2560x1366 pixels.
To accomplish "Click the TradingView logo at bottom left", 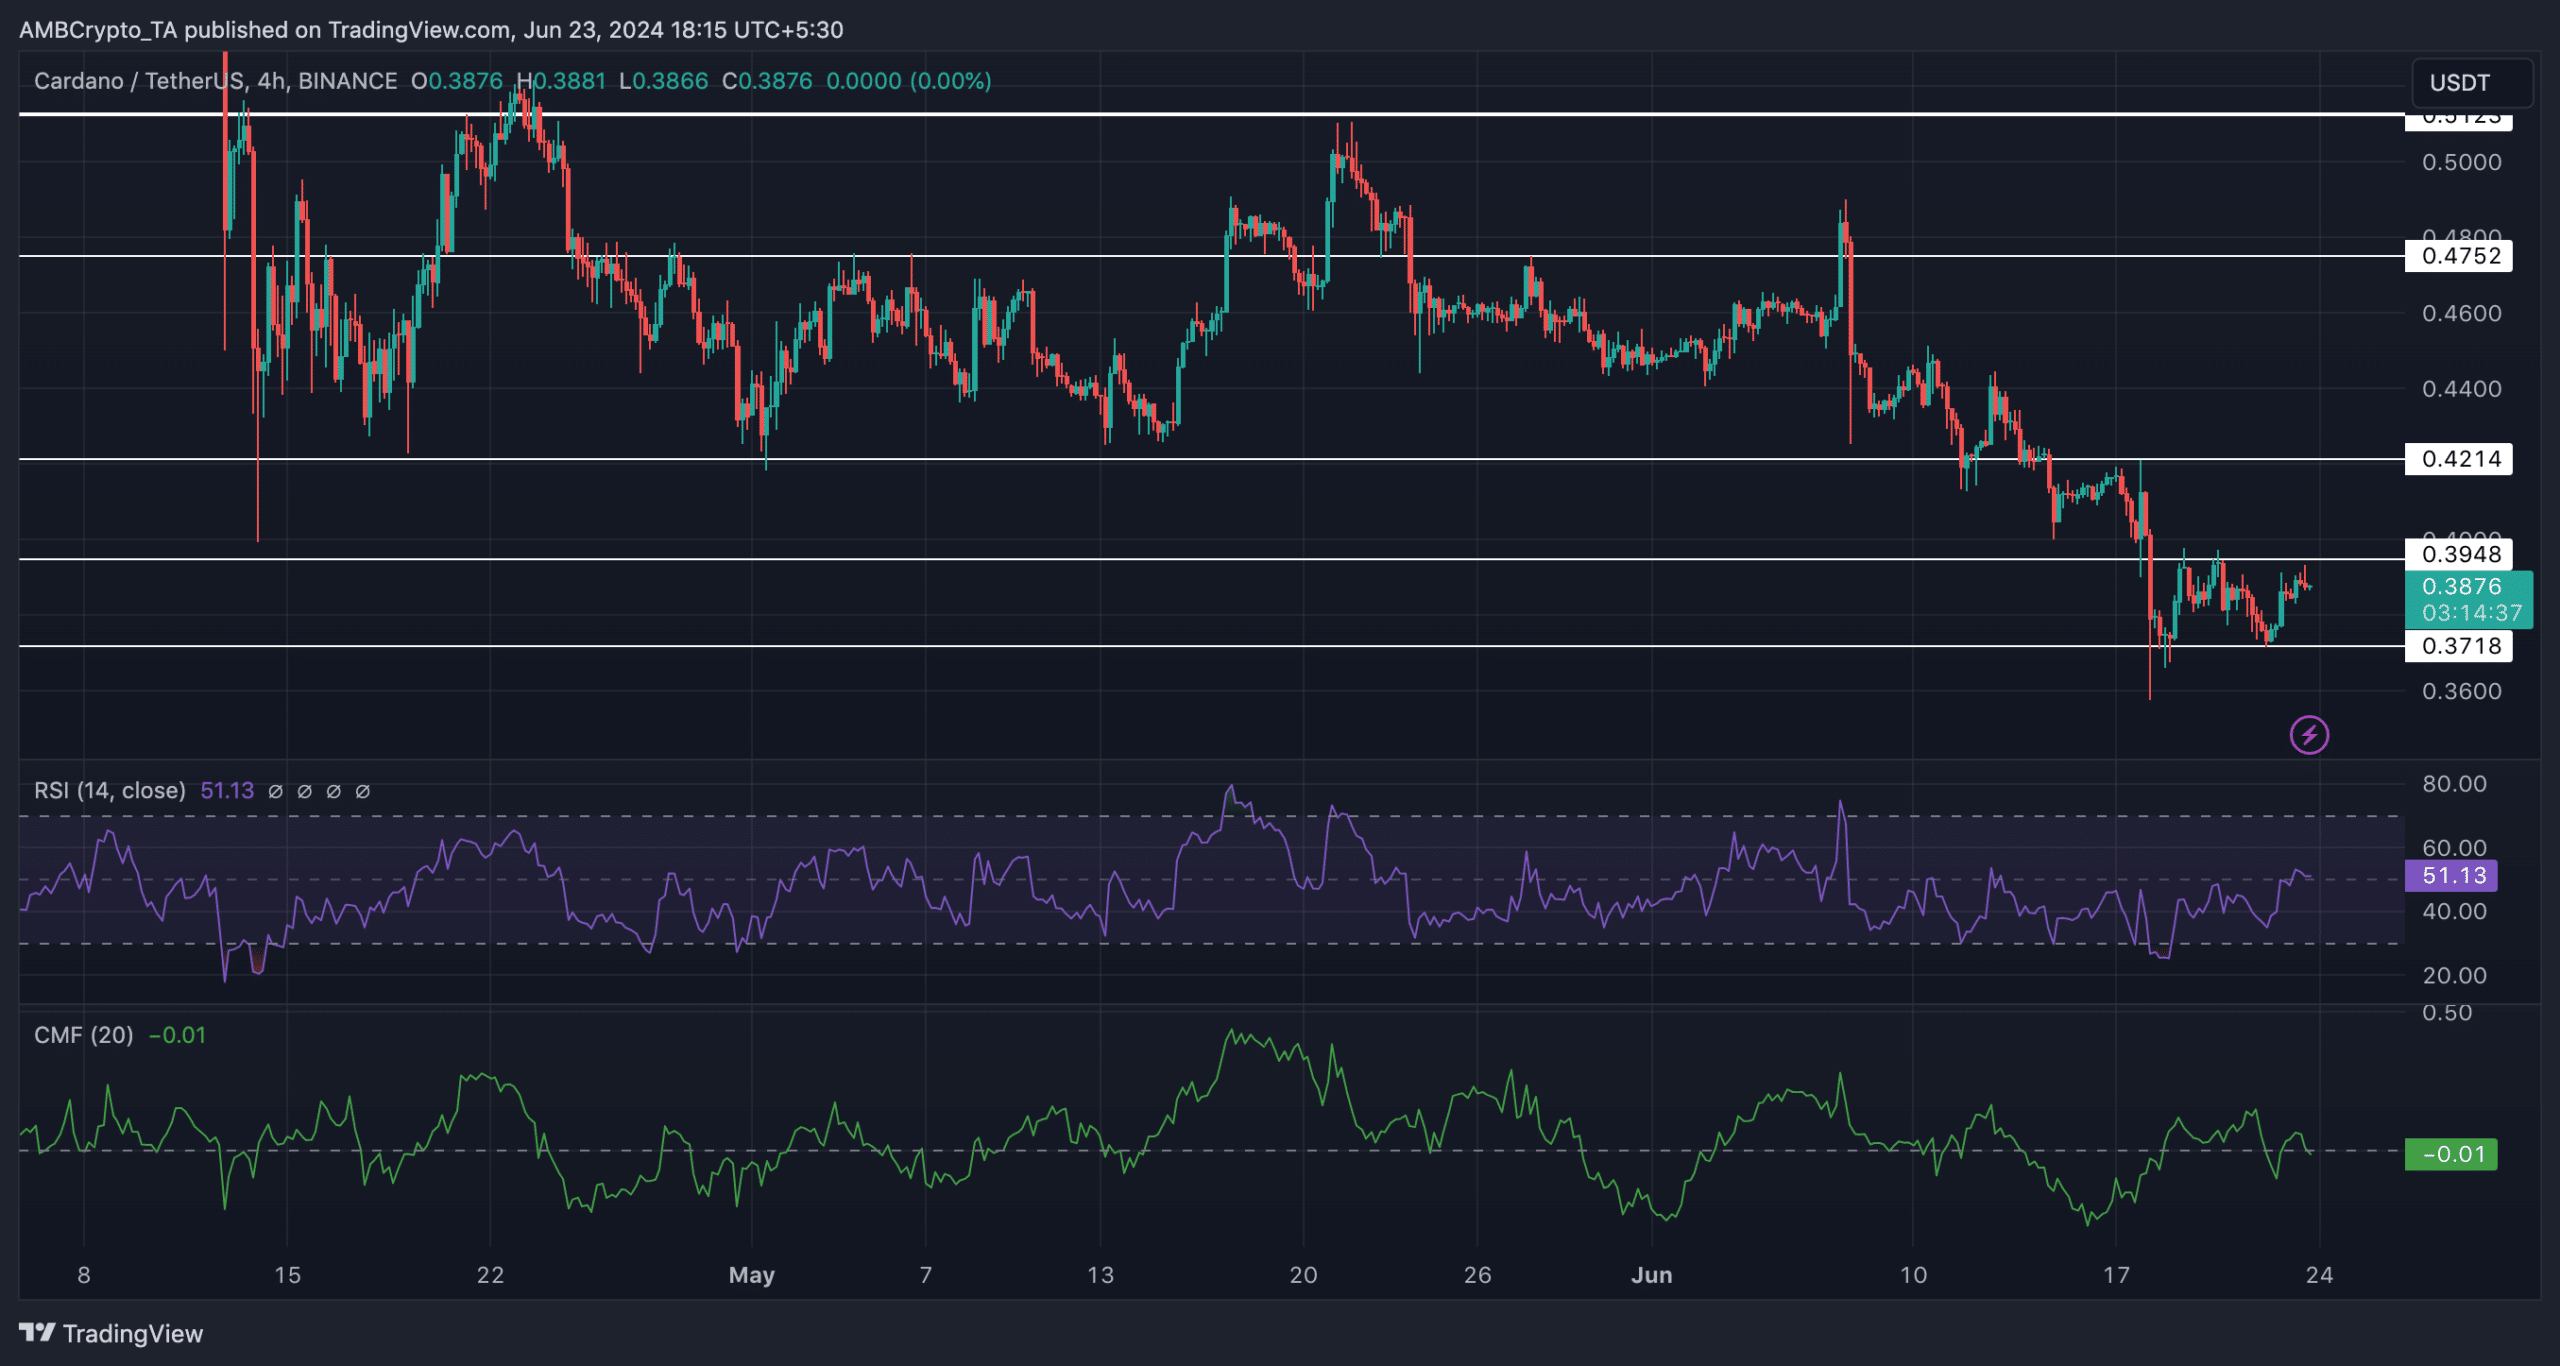I will pyautogui.click(x=111, y=1333).
